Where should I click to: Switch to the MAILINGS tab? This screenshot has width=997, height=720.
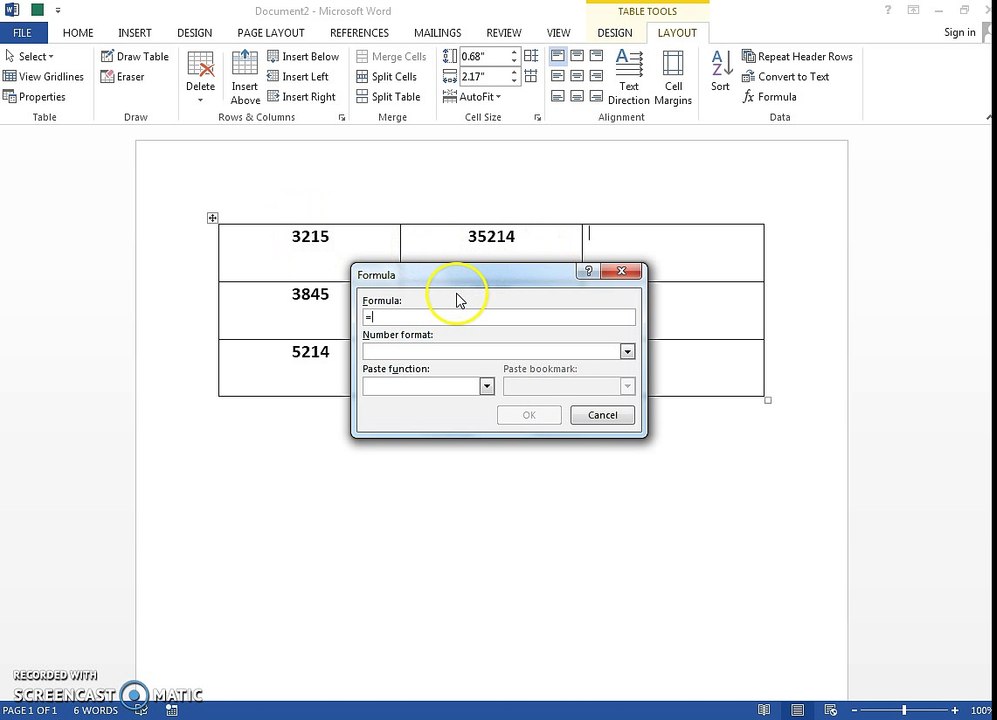tap(437, 33)
